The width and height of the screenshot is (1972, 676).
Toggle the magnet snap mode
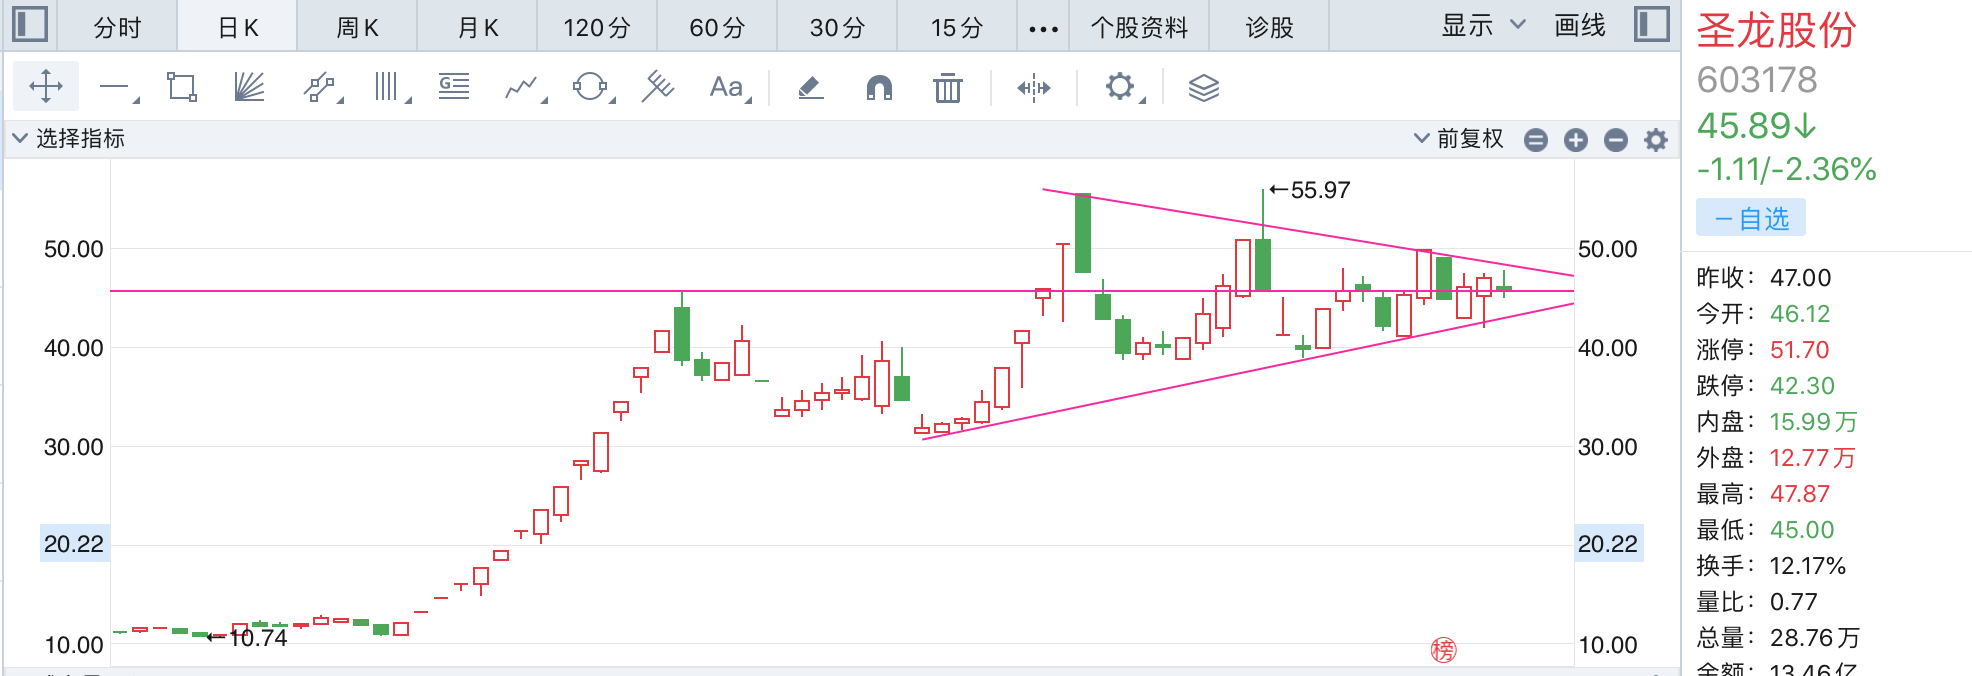pyautogui.click(x=879, y=88)
